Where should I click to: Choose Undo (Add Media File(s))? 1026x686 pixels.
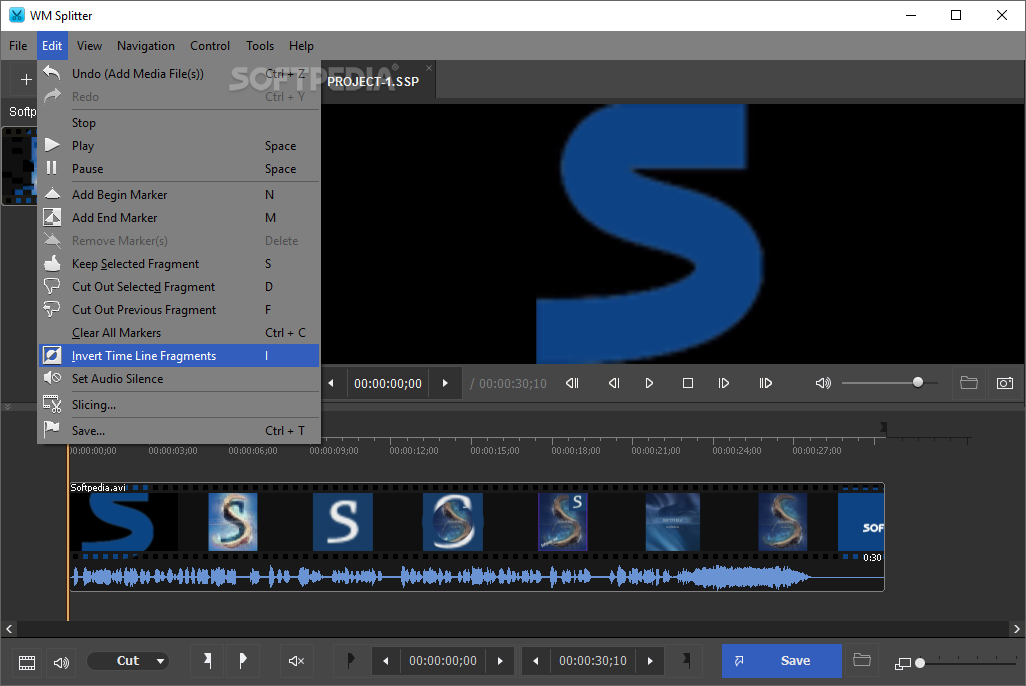tap(179, 74)
